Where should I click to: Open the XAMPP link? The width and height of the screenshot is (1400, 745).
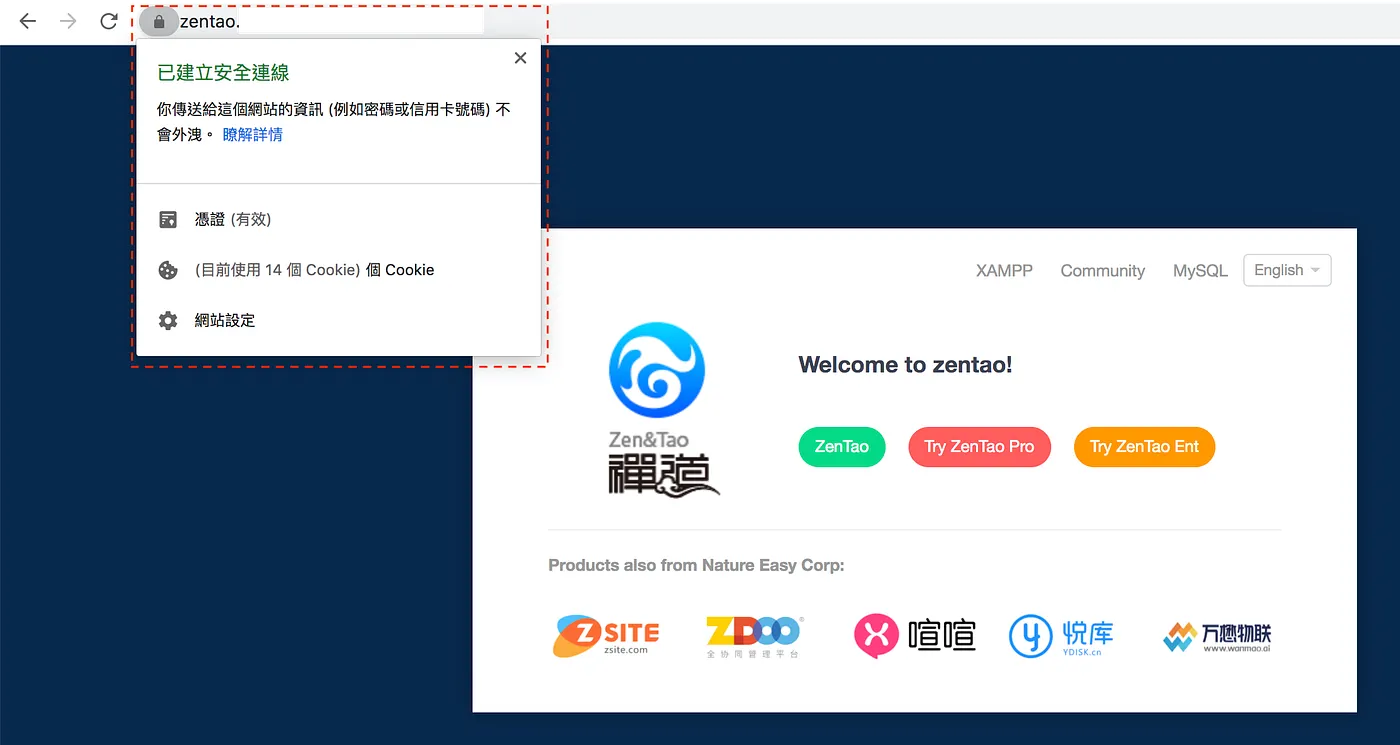[x=1004, y=271]
